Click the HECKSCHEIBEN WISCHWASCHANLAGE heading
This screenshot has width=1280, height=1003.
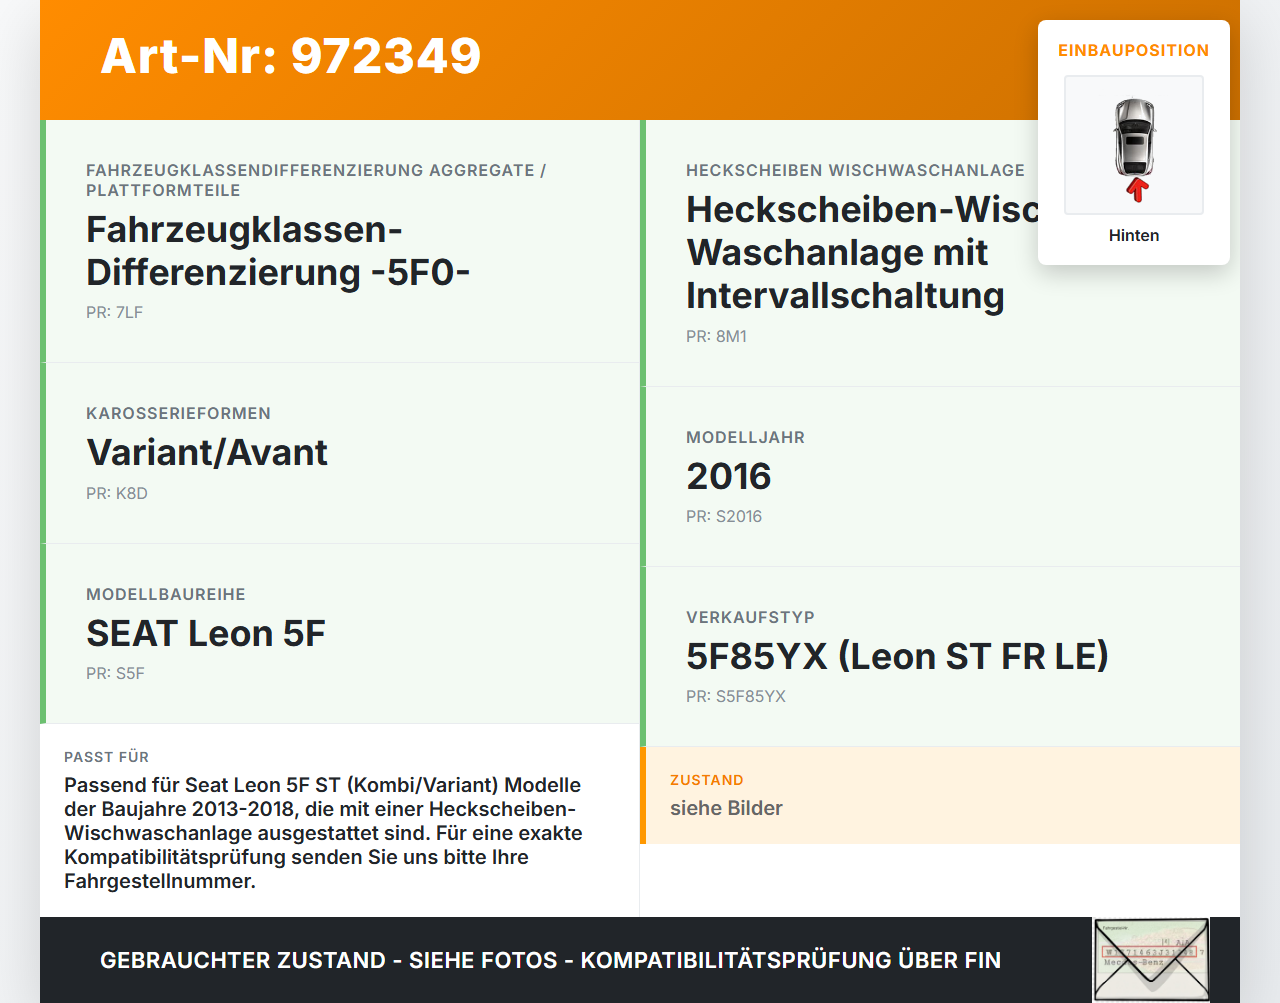855,170
